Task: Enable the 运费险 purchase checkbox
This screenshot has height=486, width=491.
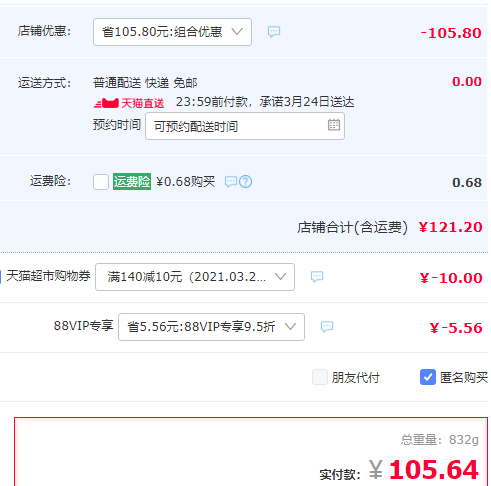Action: (101, 182)
